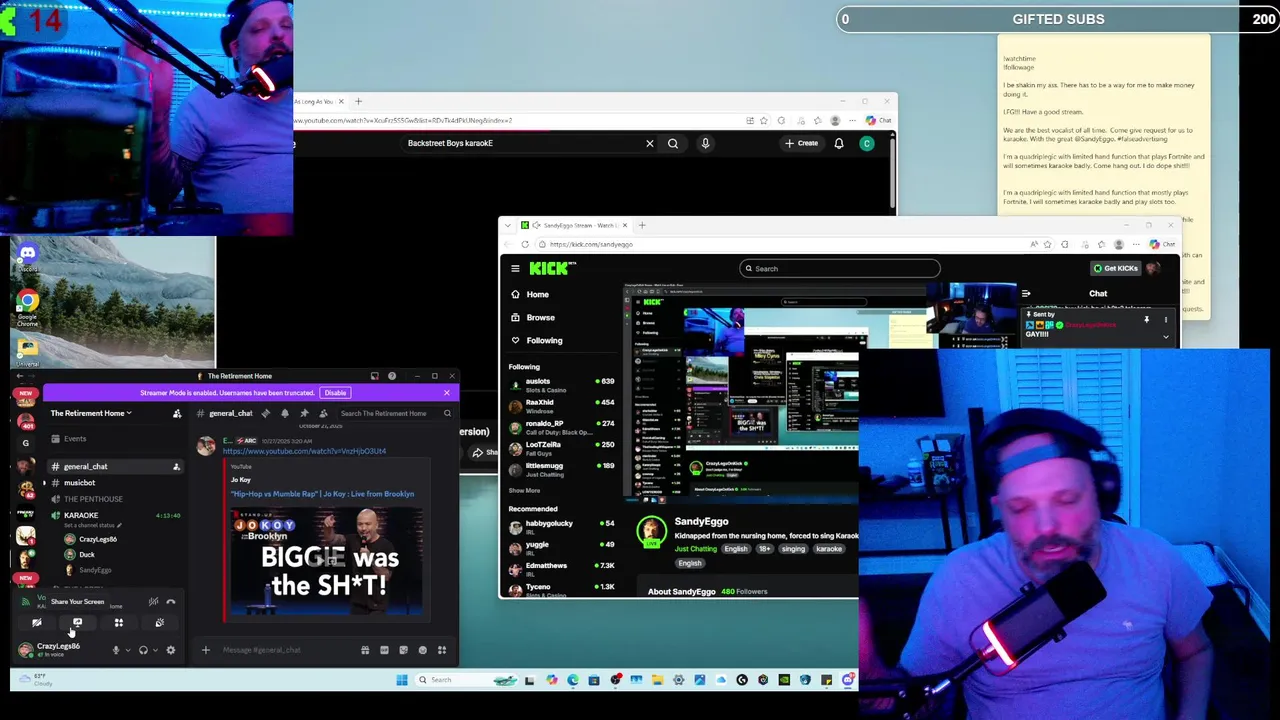Open Discord emoji picker
This screenshot has width=1280, height=720.
point(422,650)
